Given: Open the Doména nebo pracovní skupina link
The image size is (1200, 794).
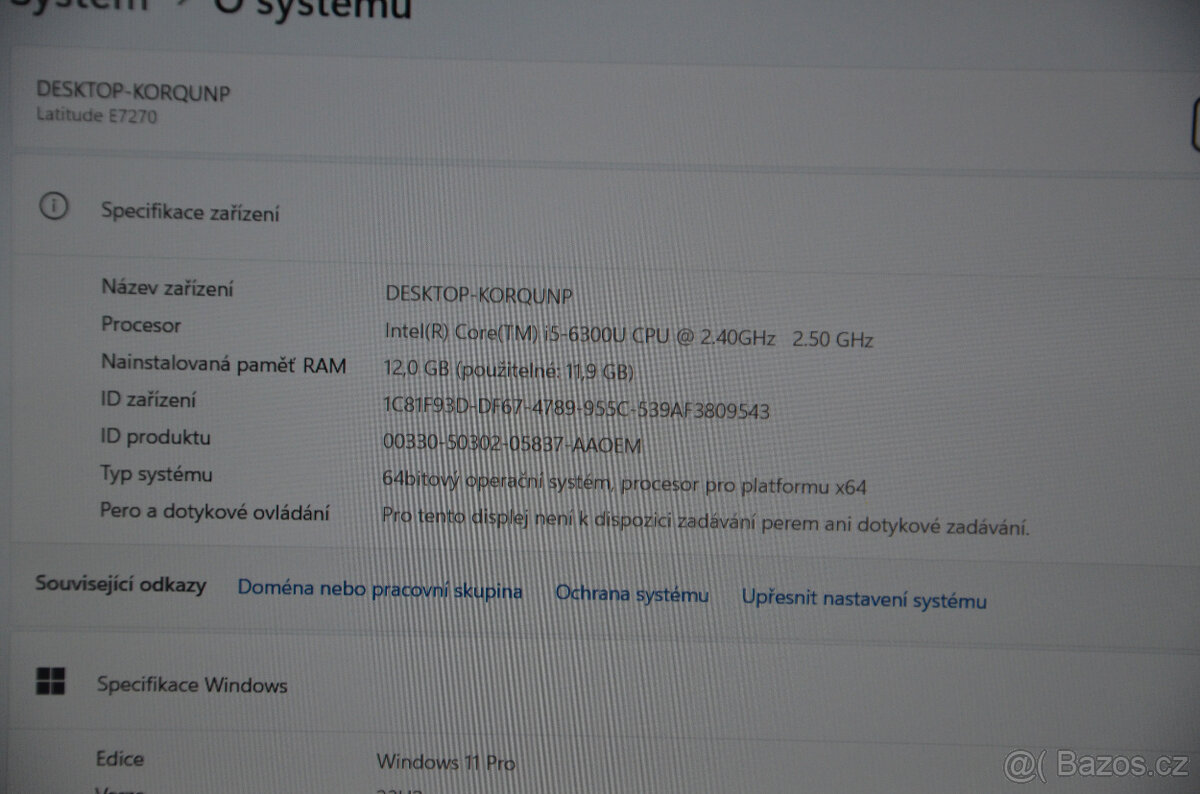Looking at the screenshot, I should [x=380, y=589].
